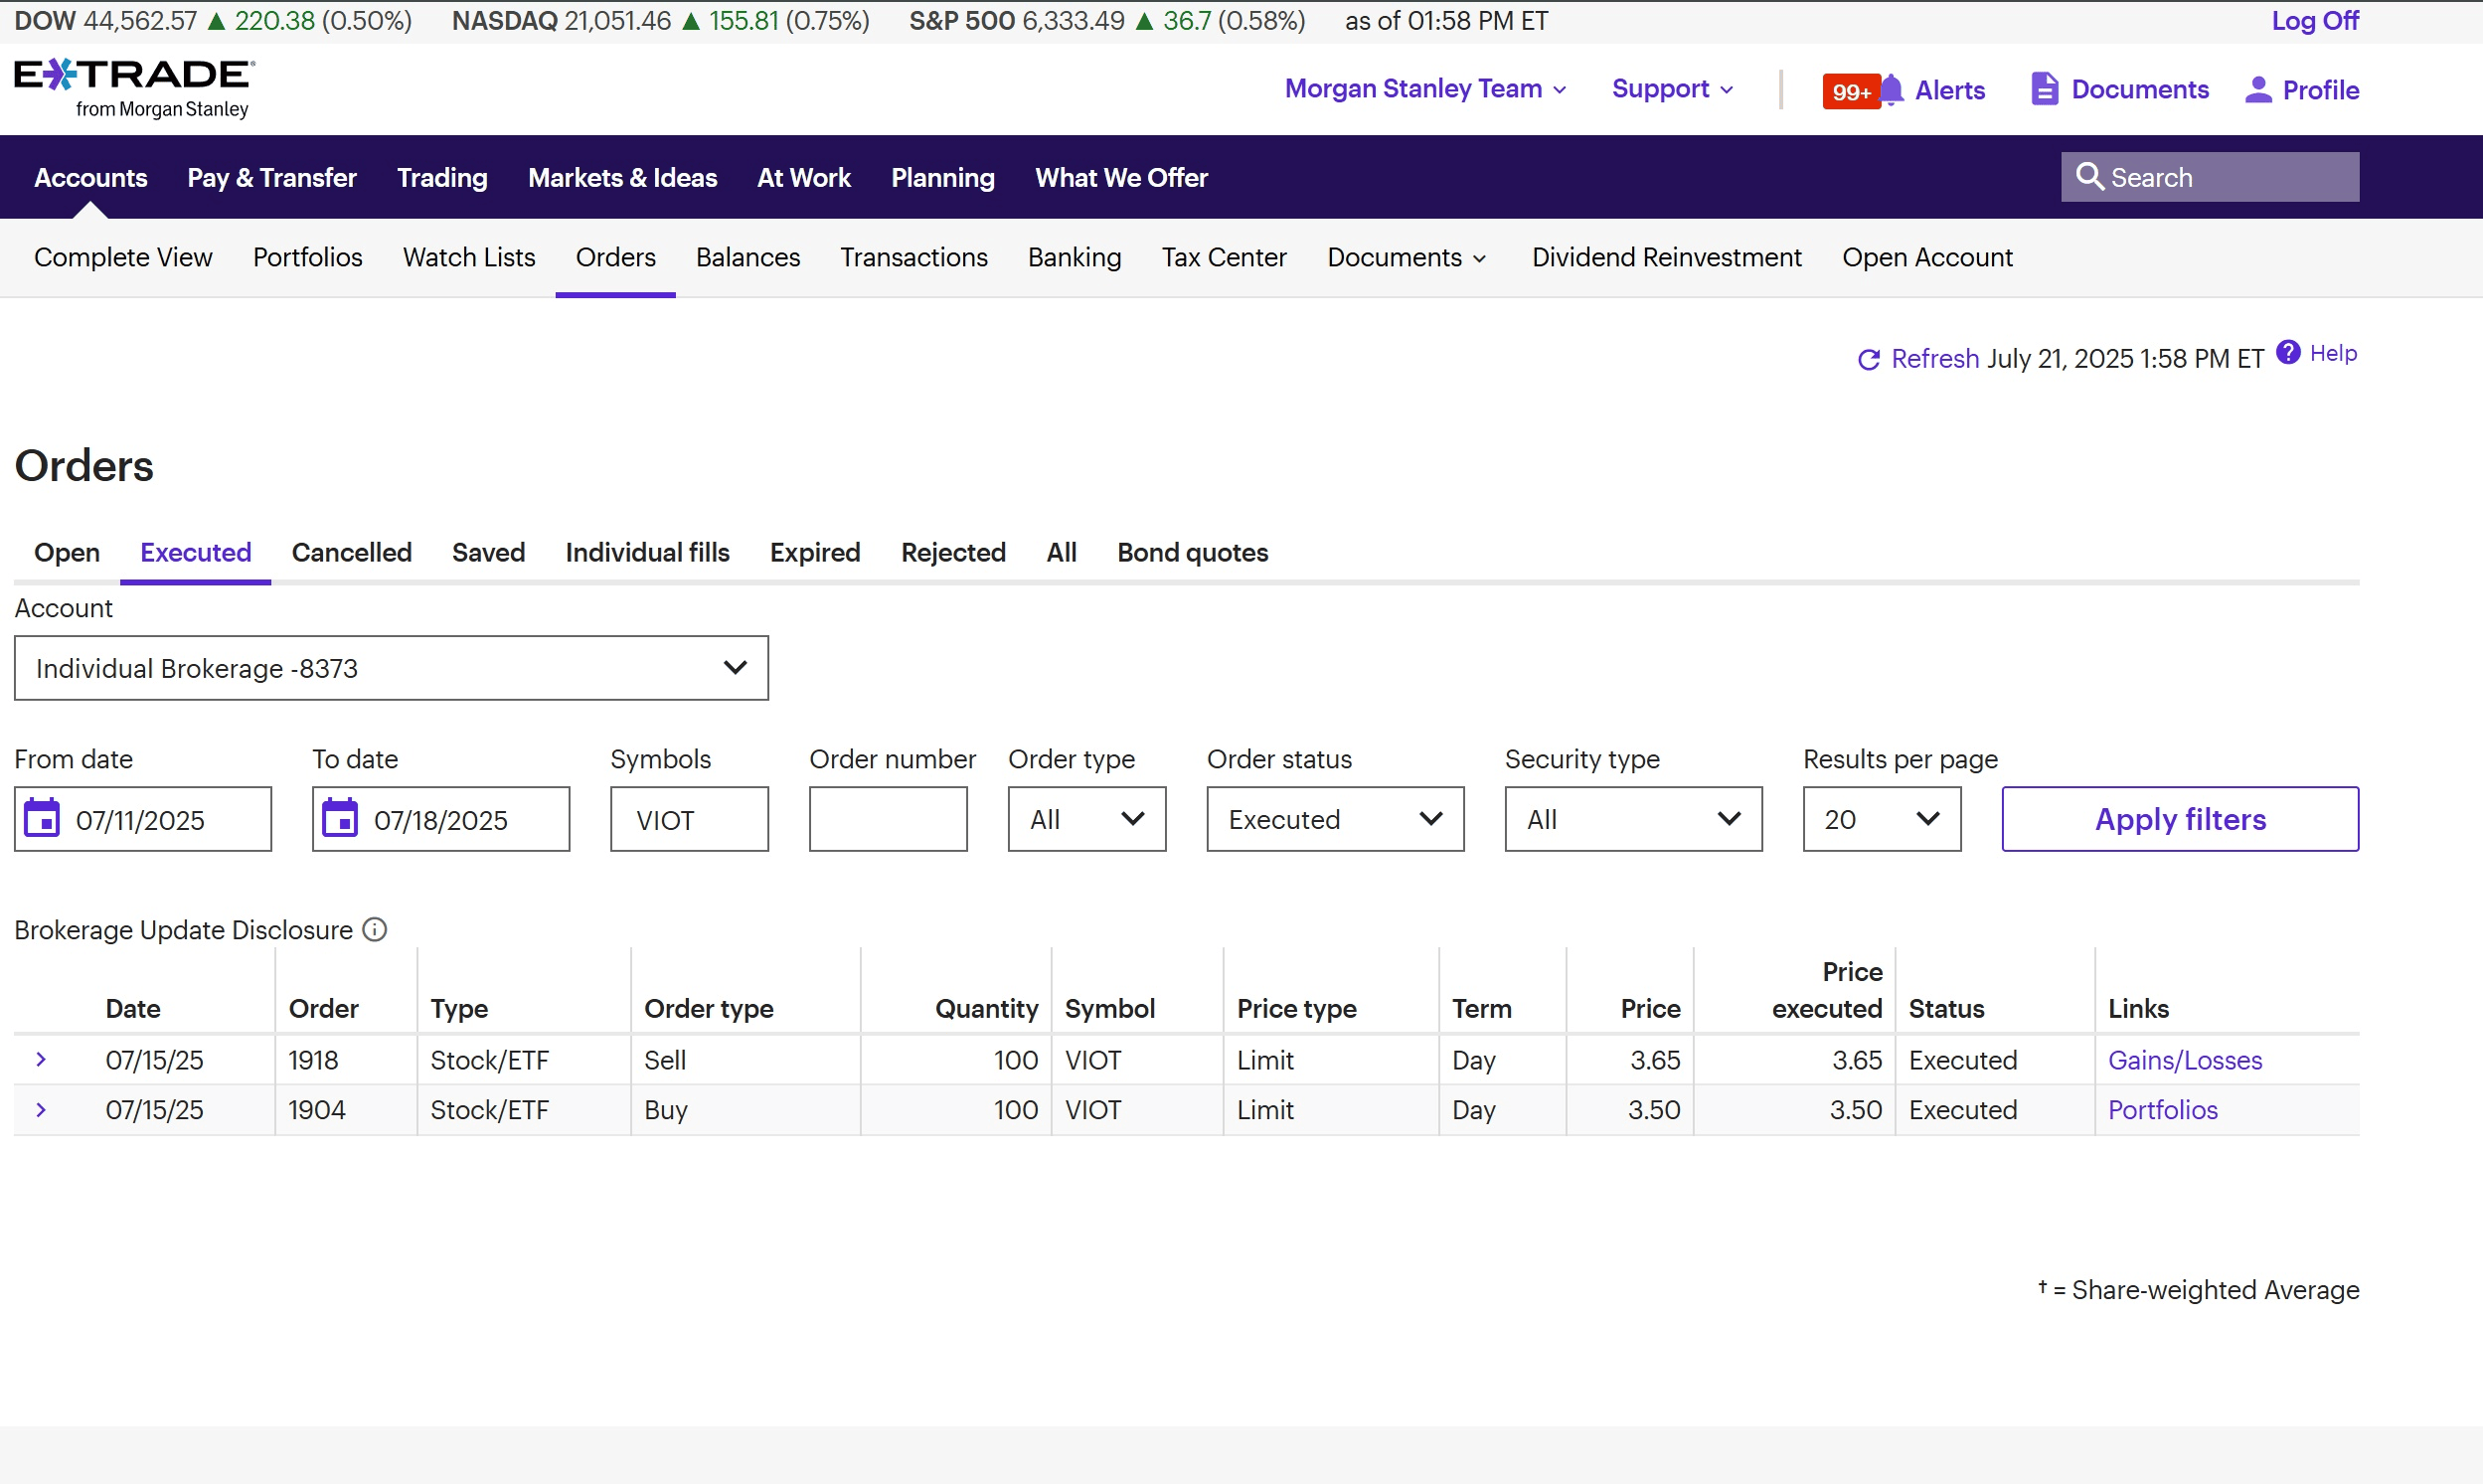2483x1484 pixels.
Task: Click the Documents page icon in header
Action: 2044,89
